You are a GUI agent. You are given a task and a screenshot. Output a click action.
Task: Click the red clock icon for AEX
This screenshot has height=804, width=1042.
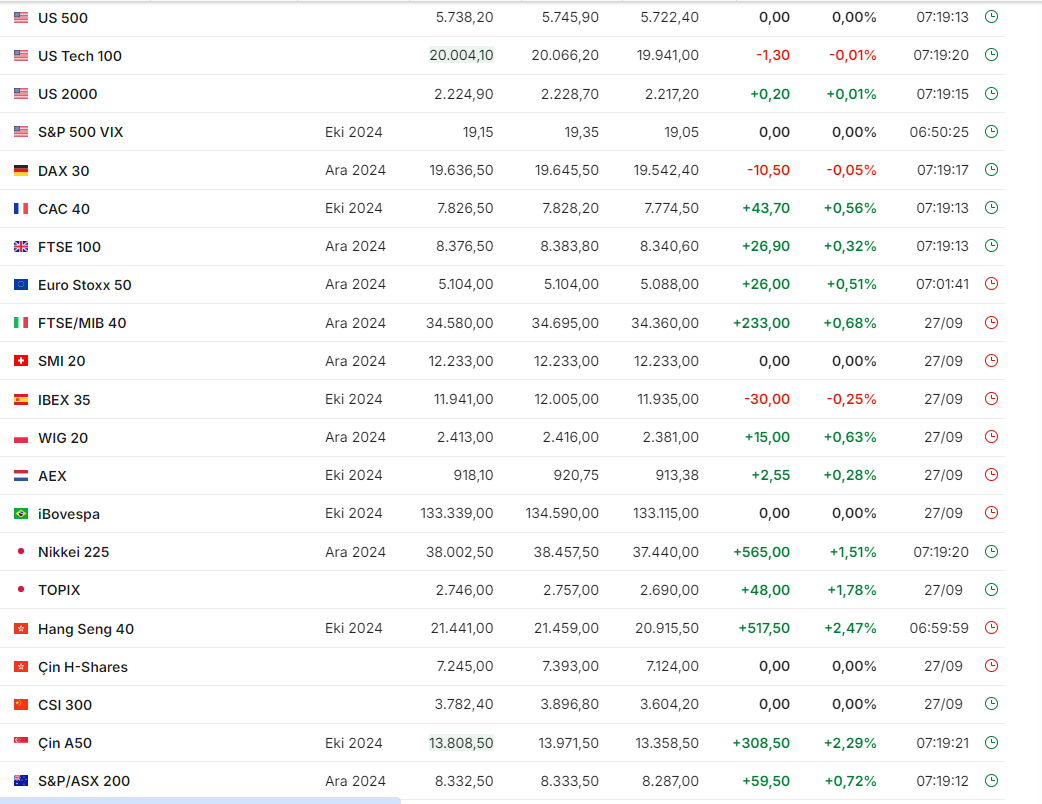991,475
